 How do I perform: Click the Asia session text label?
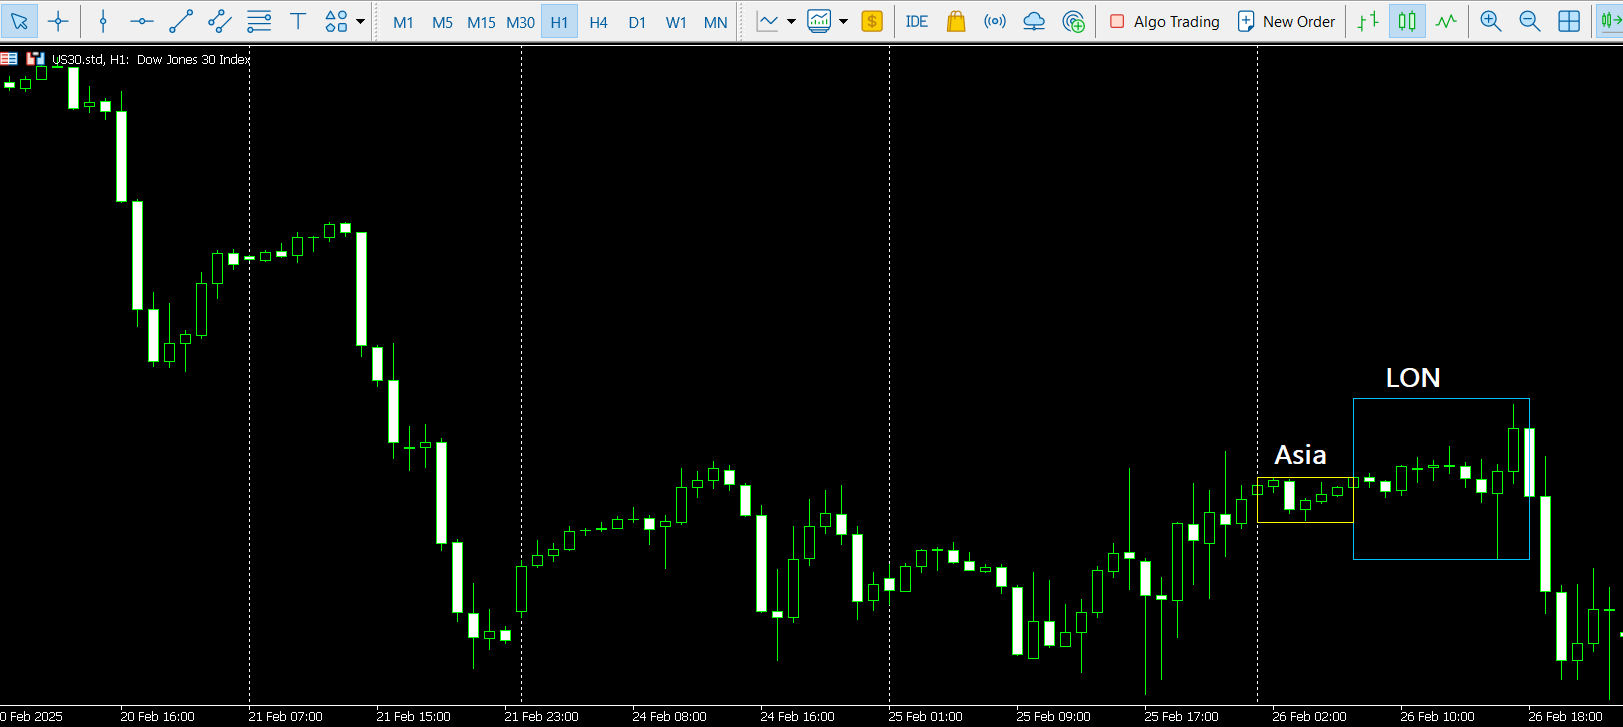(x=1300, y=455)
